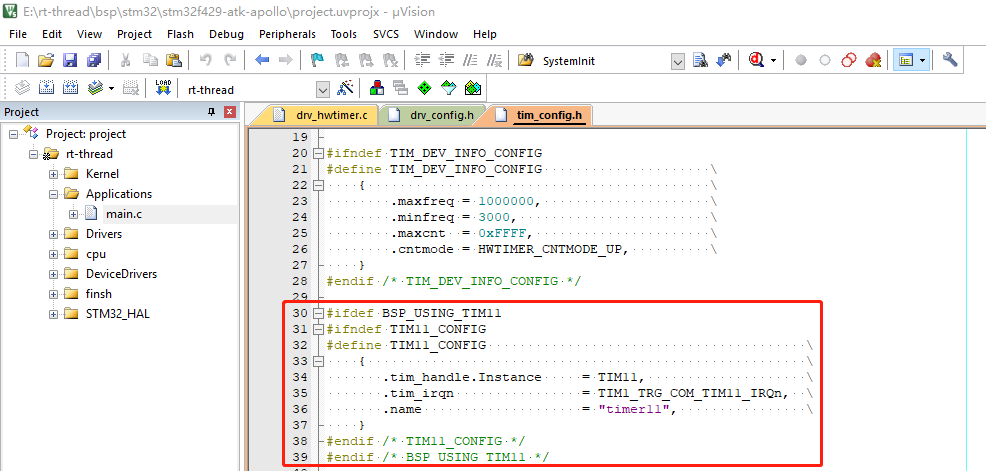Click the Build target icon
Viewport: 986px width, 471px height.
point(45,88)
